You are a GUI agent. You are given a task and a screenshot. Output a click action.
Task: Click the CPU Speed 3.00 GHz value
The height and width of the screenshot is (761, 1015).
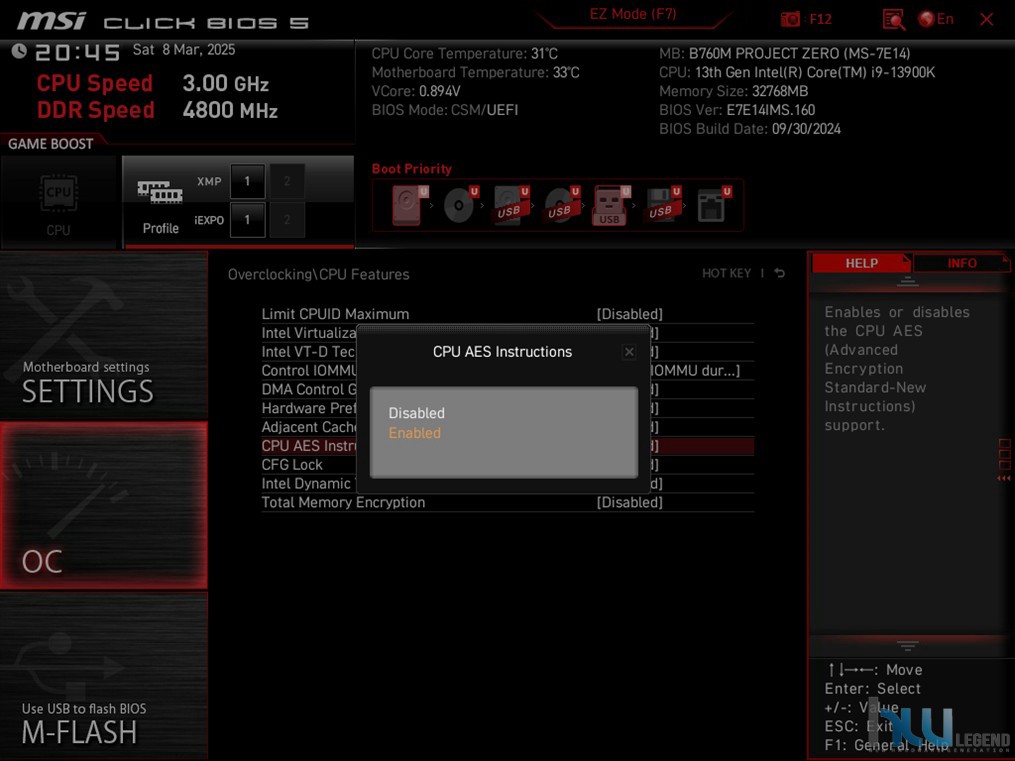pos(225,83)
